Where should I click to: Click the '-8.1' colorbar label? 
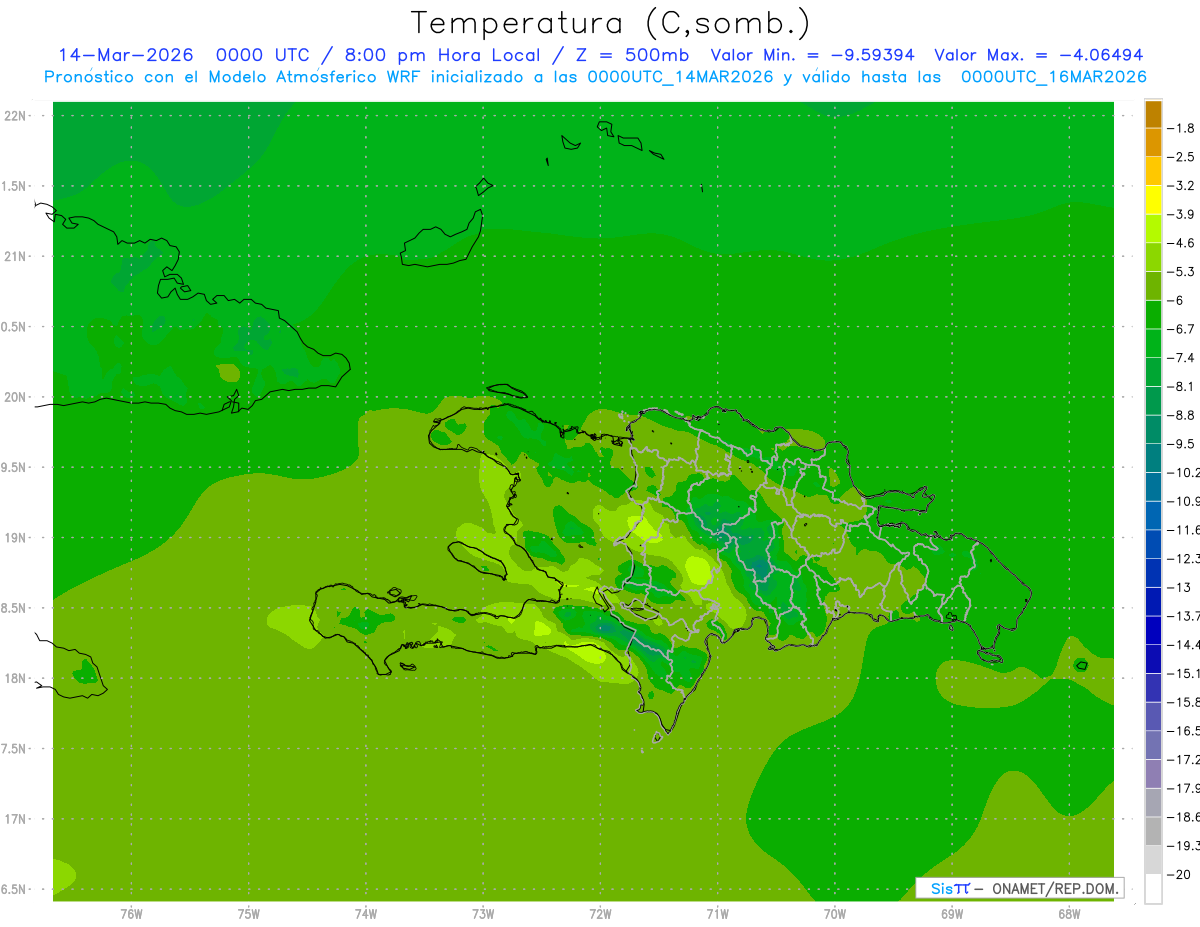point(1181,386)
